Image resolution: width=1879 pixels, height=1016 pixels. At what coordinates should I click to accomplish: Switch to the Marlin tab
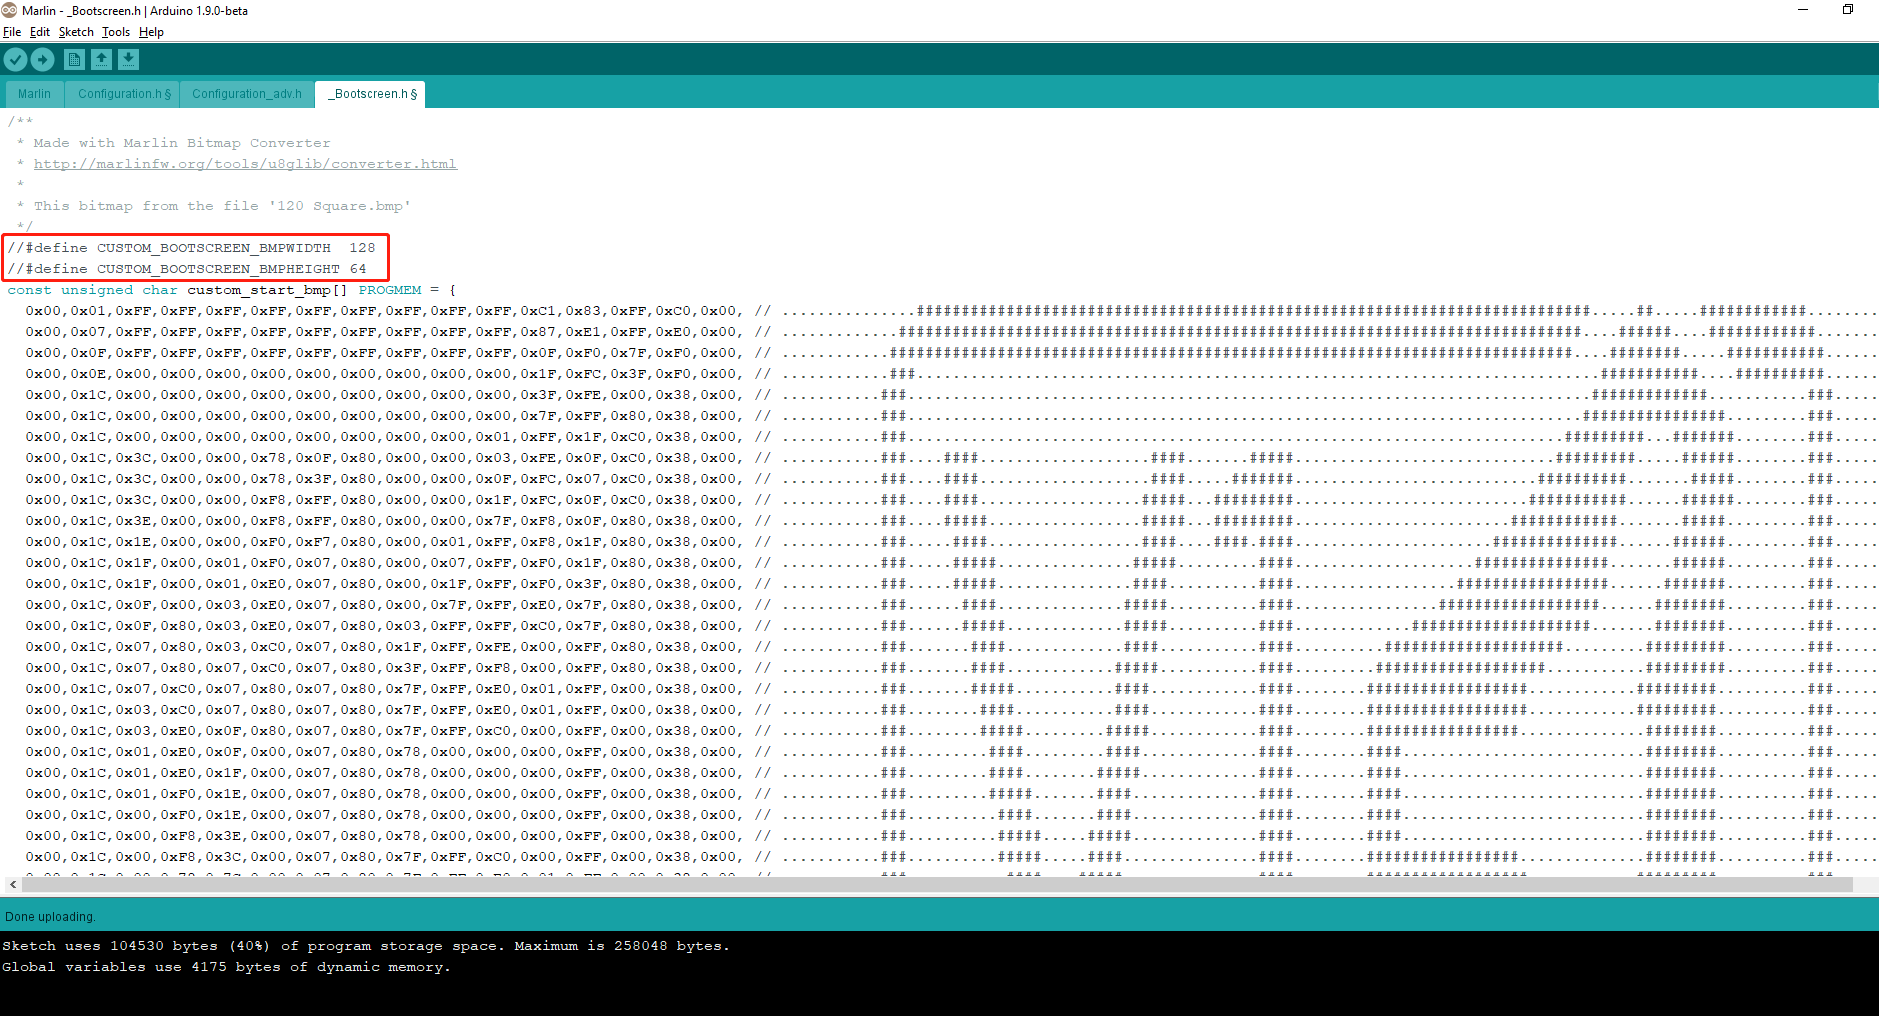34,94
